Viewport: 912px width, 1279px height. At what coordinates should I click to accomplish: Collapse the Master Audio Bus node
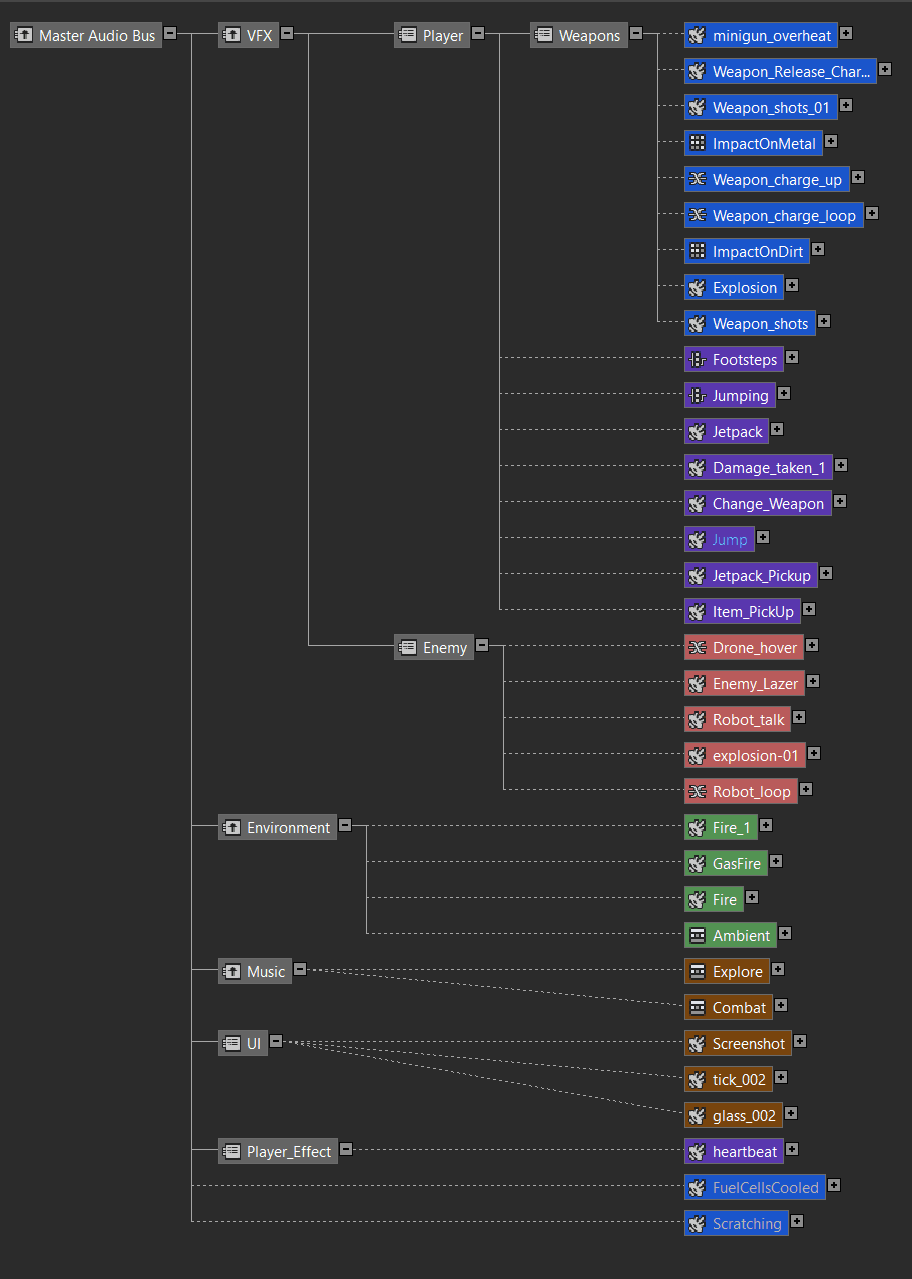[x=170, y=33]
